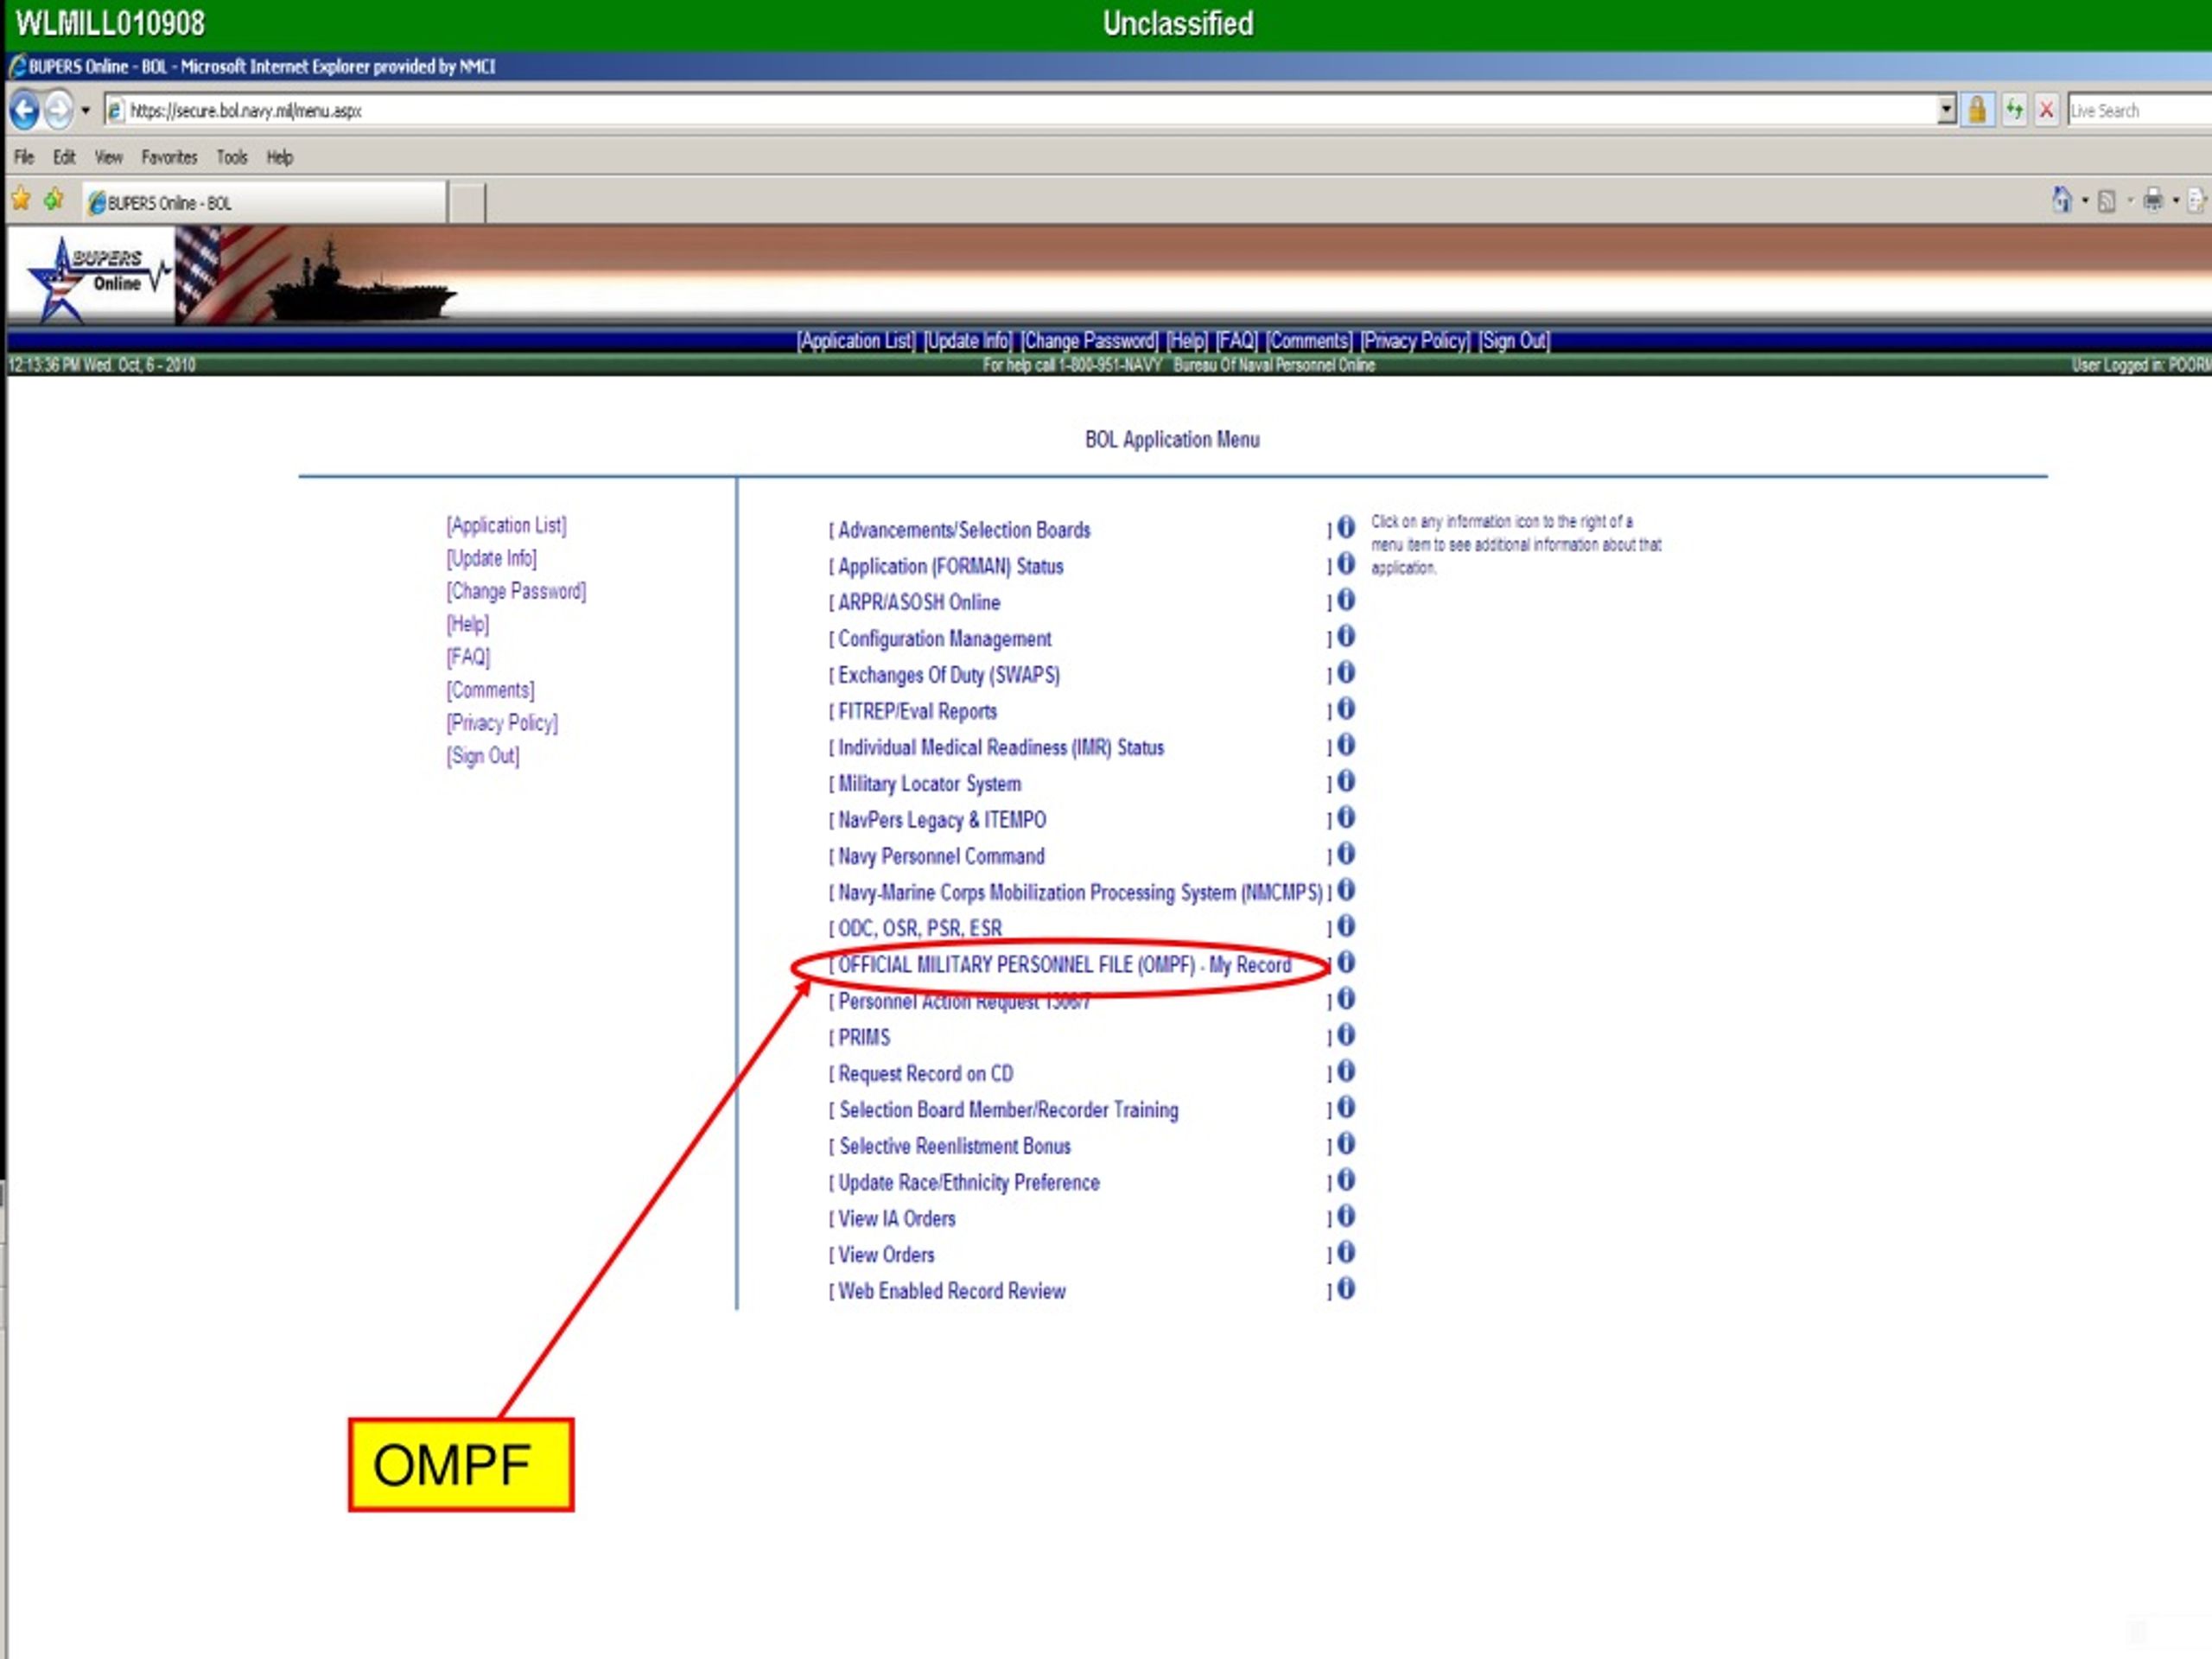Click the red Stop icon
The width and height of the screenshot is (2212, 1659).
pos(2046,110)
